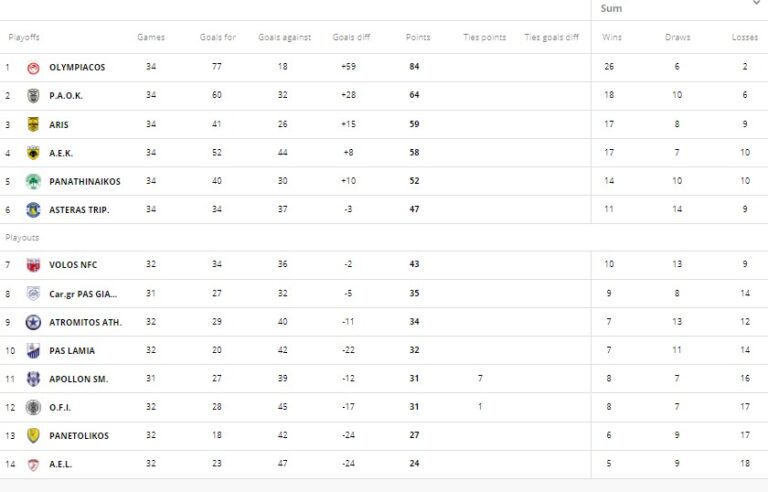Click the Volos NFC team logo

coord(33,265)
